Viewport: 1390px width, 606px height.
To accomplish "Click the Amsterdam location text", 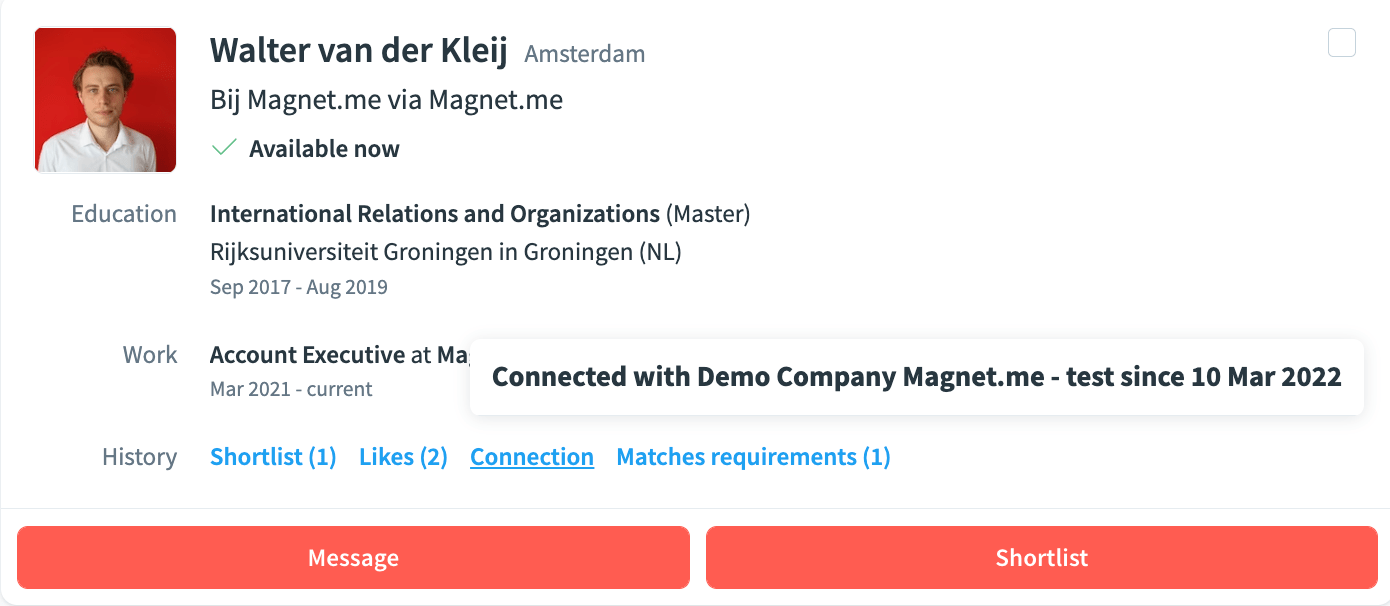I will tap(585, 54).
